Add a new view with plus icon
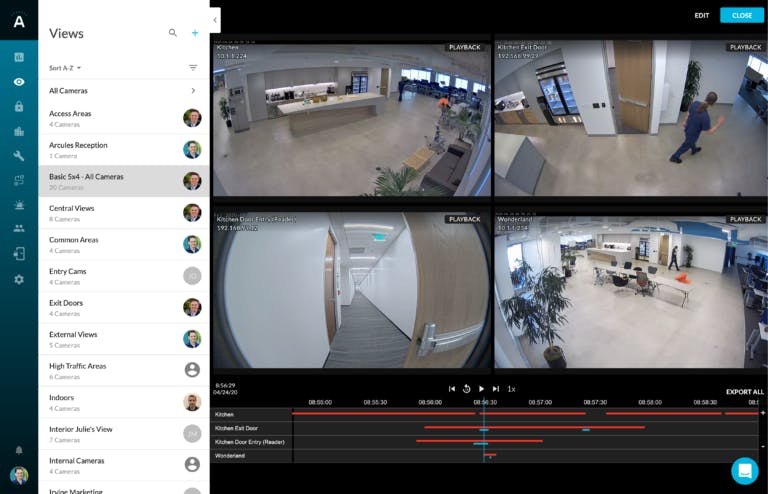The image size is (768, 494). coord(195,33)
